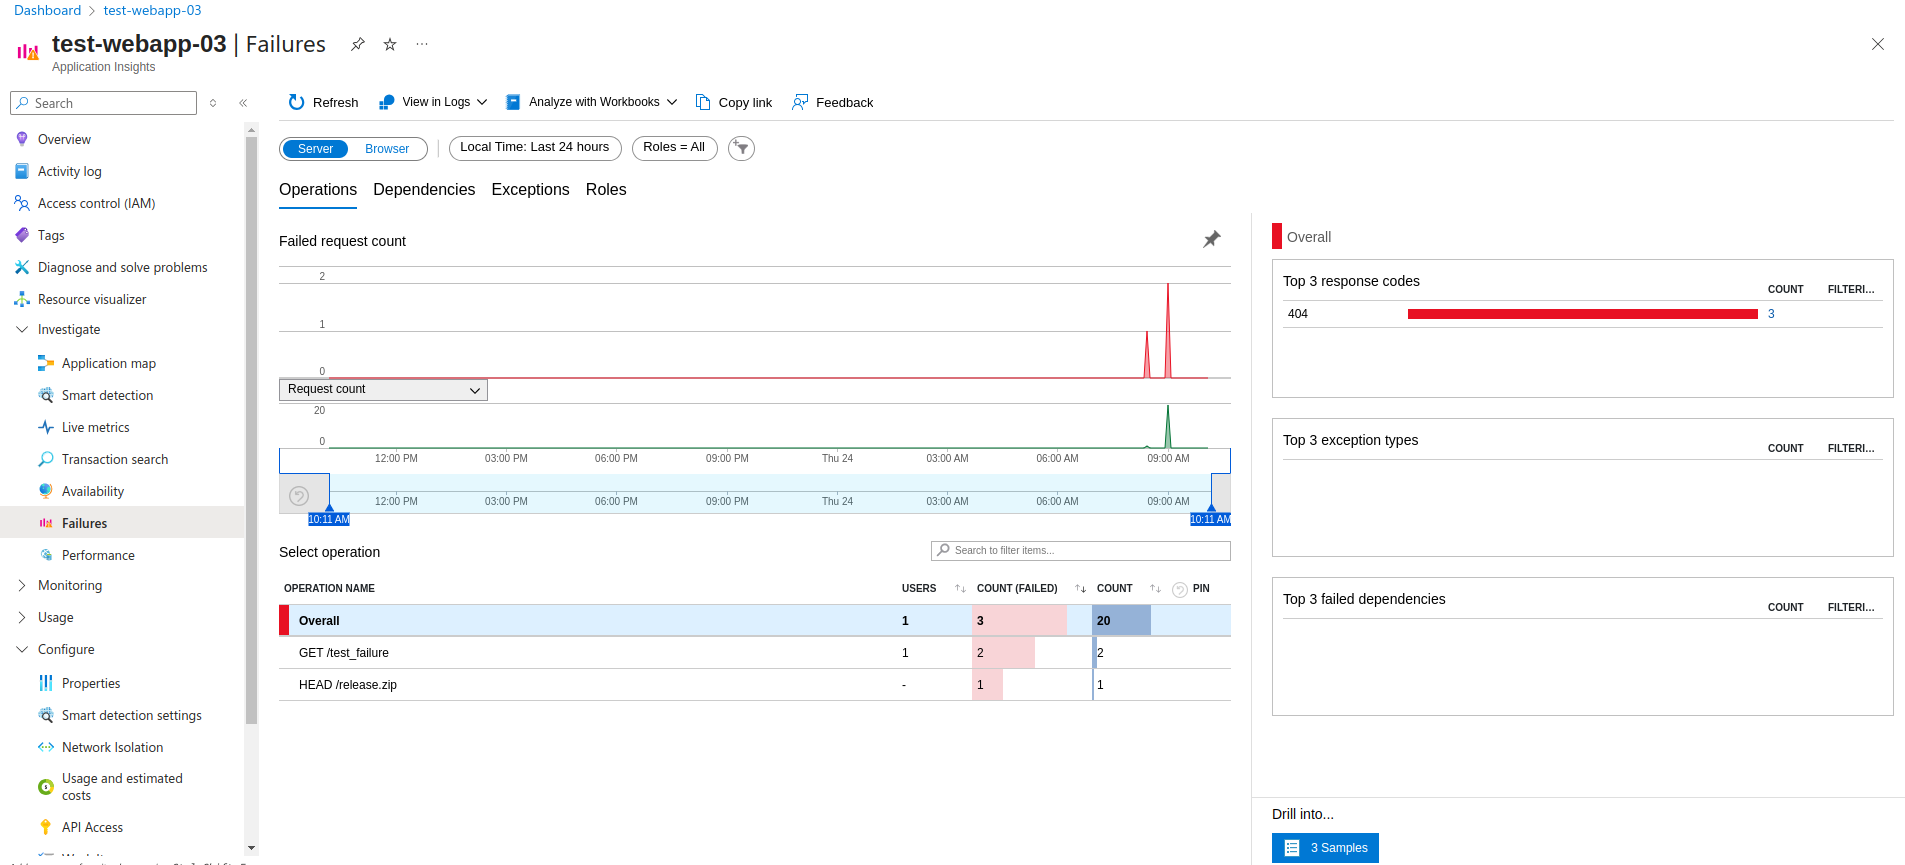1905x865 pixels.
Task: Add Failures page to favorites star
Action: (x=390, y=44)
